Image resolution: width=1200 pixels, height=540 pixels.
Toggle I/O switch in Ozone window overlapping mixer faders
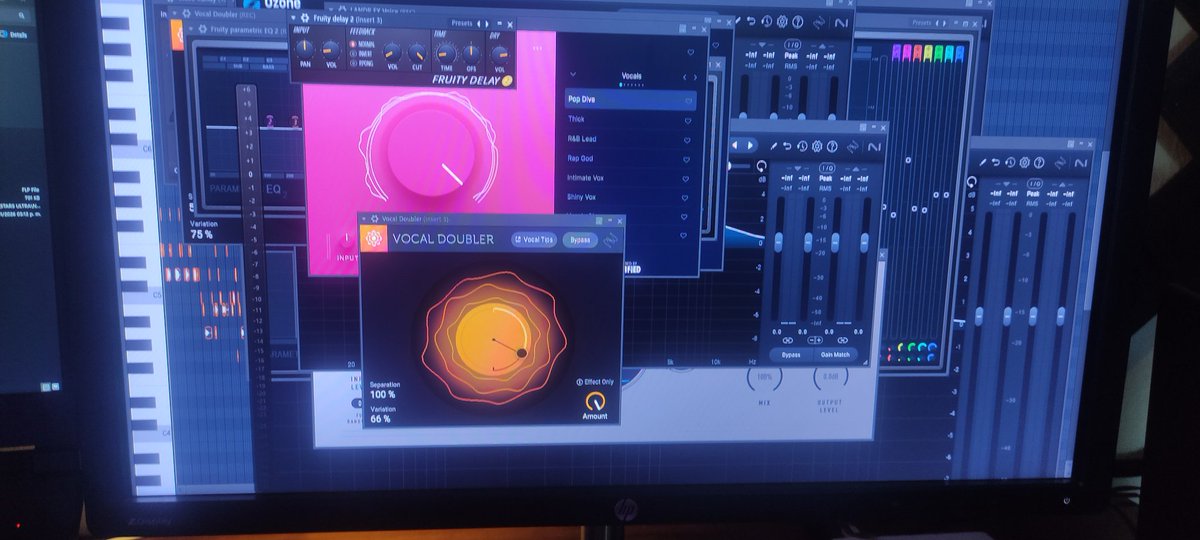tap(1034, 183)
